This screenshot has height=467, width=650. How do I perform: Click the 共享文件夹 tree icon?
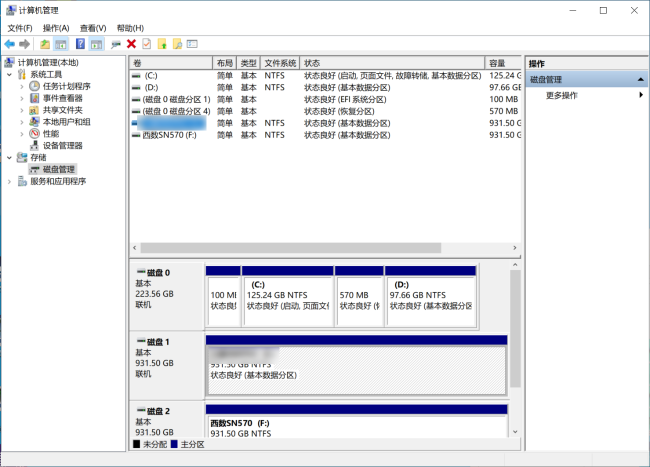(x=34, y=110)
